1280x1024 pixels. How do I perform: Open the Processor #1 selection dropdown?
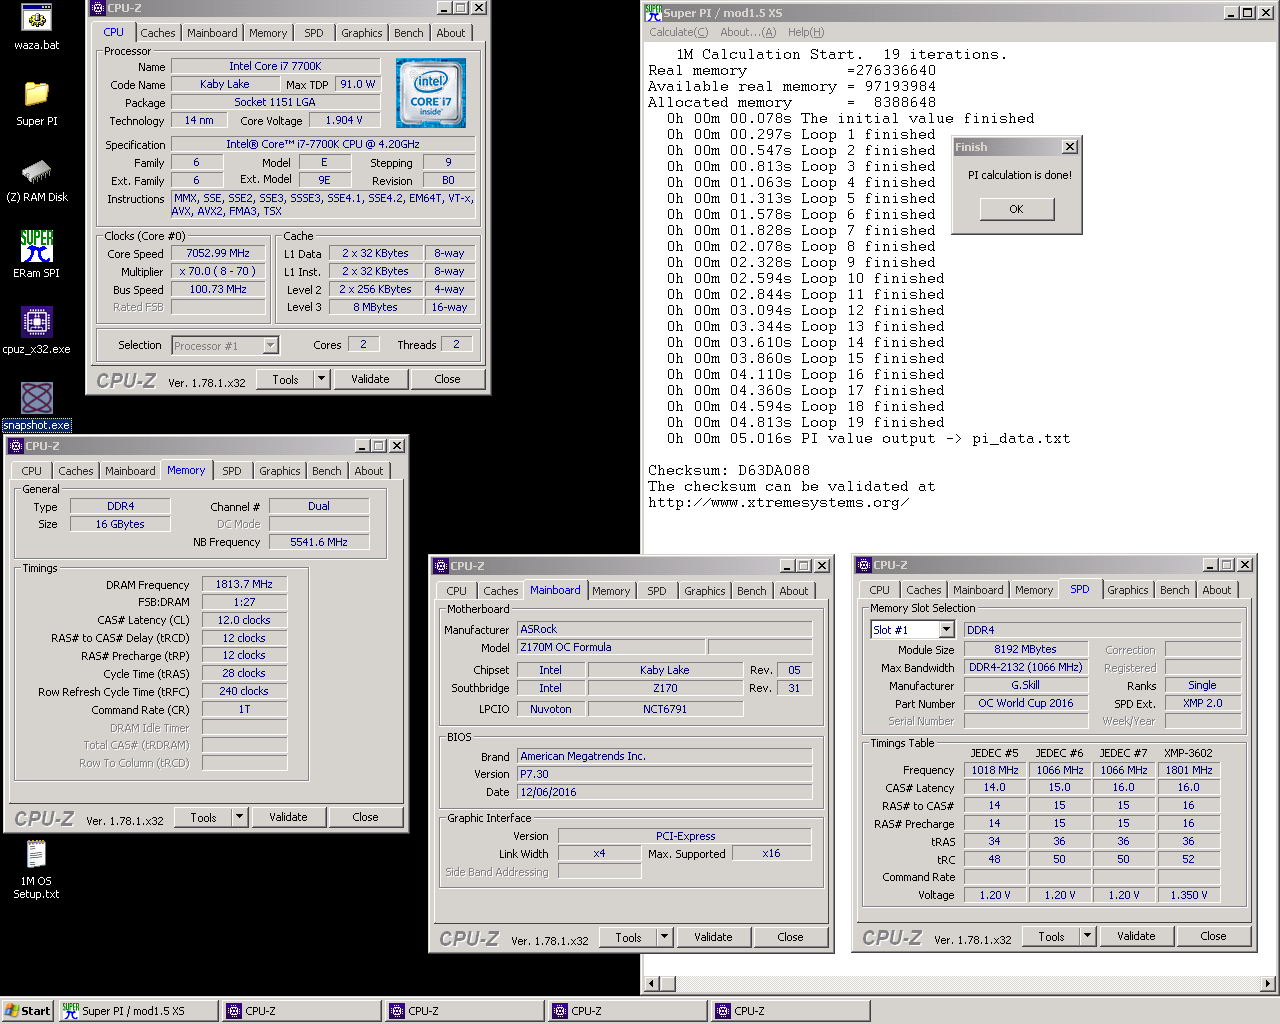[270, 345]
